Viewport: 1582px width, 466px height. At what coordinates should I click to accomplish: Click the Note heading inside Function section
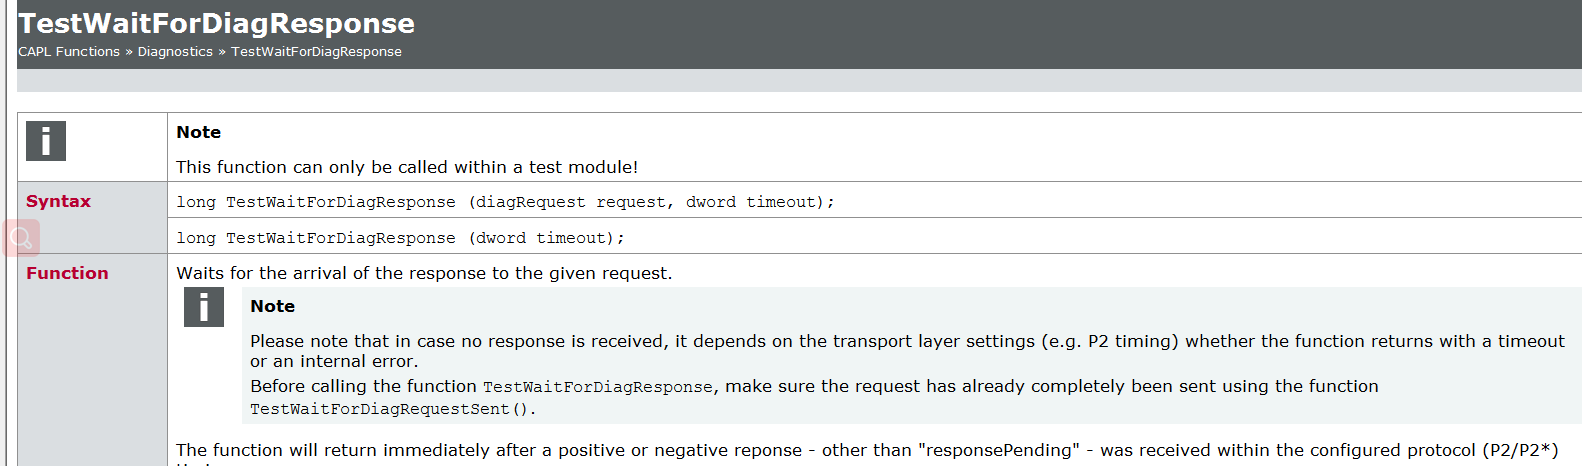tap(272, 306)
